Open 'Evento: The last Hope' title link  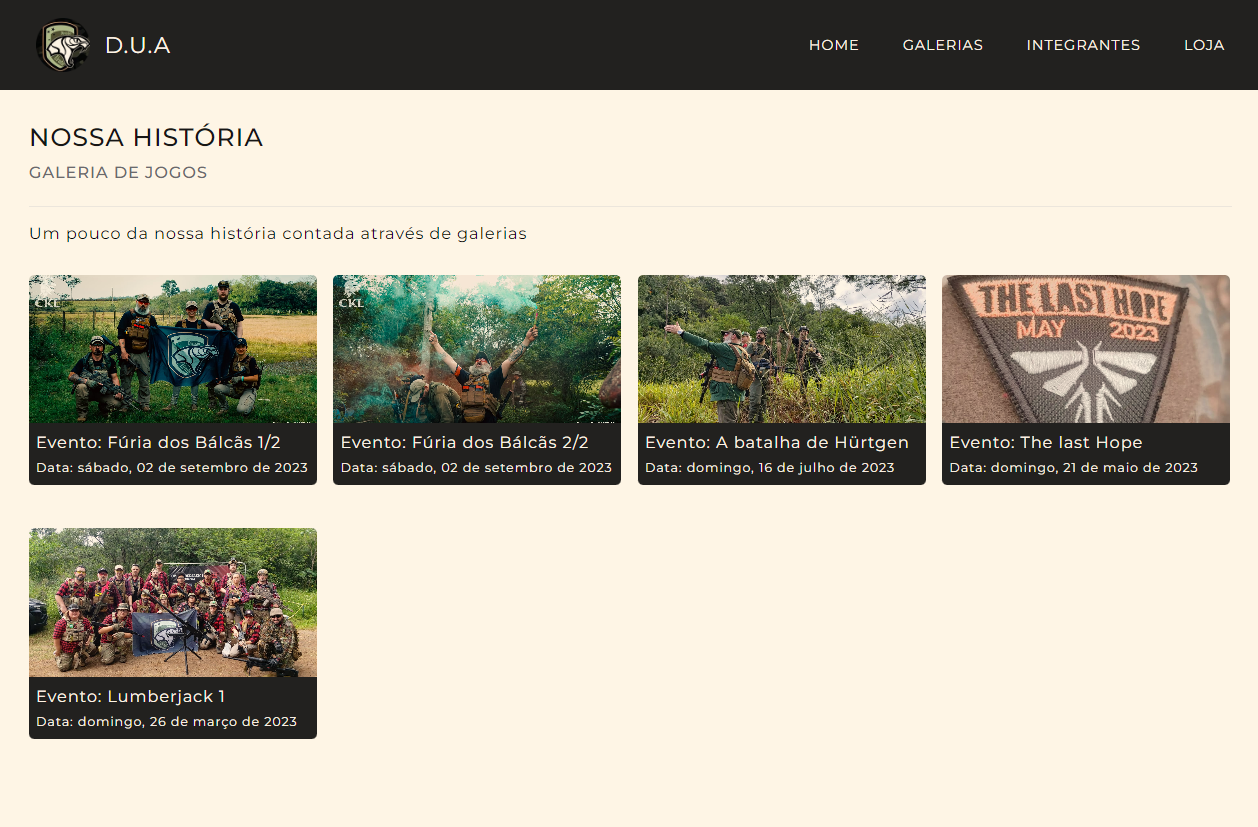(x=1045, y=442)
